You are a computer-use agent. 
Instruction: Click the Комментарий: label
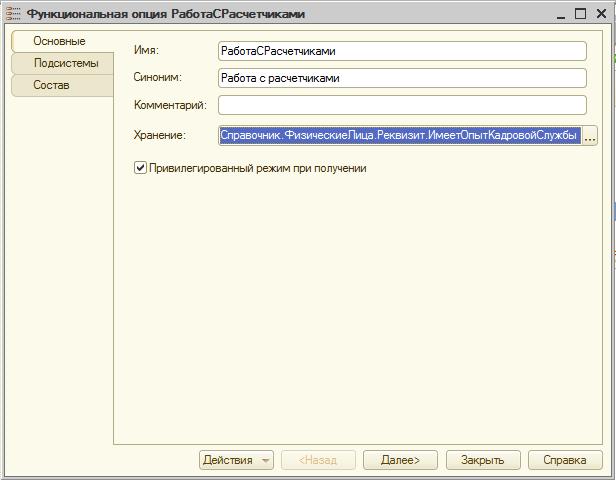pos(170,105)
